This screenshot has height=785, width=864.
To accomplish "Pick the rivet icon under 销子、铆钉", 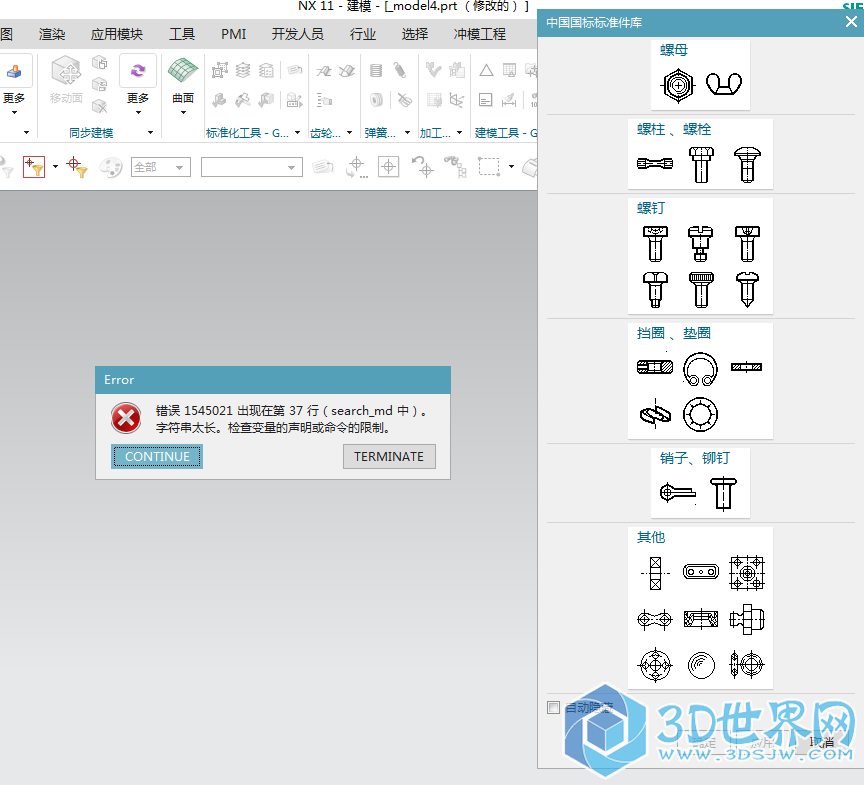I will pos(723,494).
